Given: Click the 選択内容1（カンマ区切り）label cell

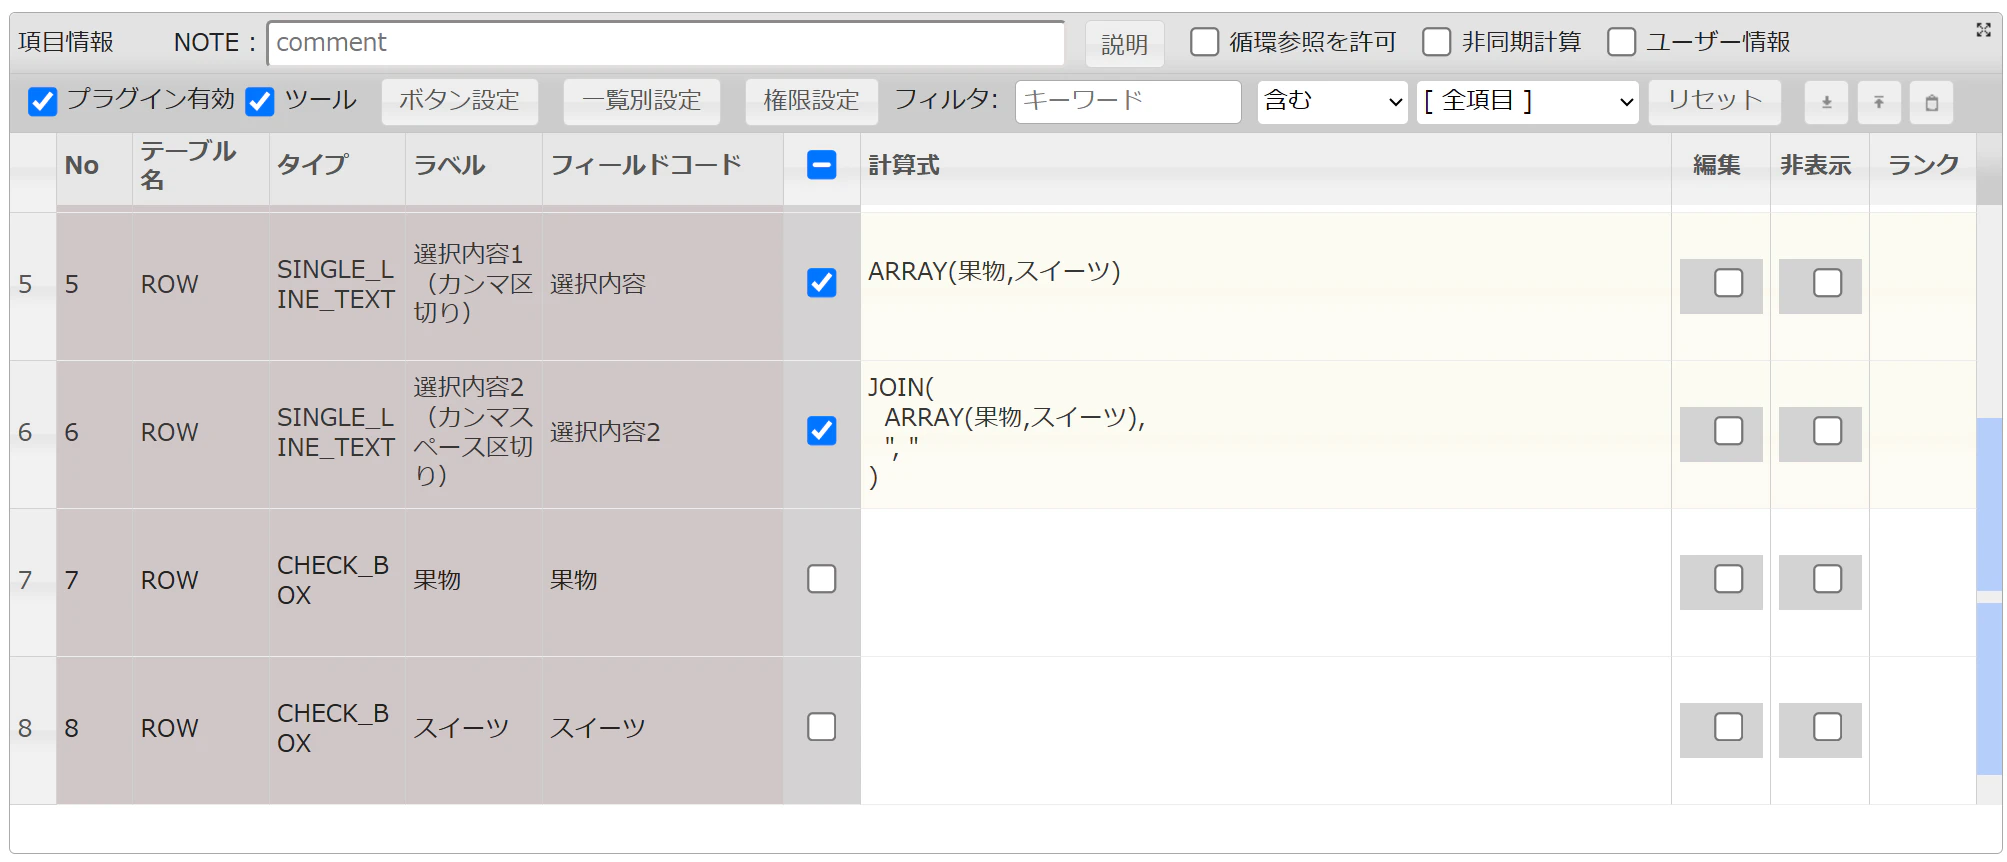Looking at the screenshot, I should pyautogui.click(x=474, y=285).
